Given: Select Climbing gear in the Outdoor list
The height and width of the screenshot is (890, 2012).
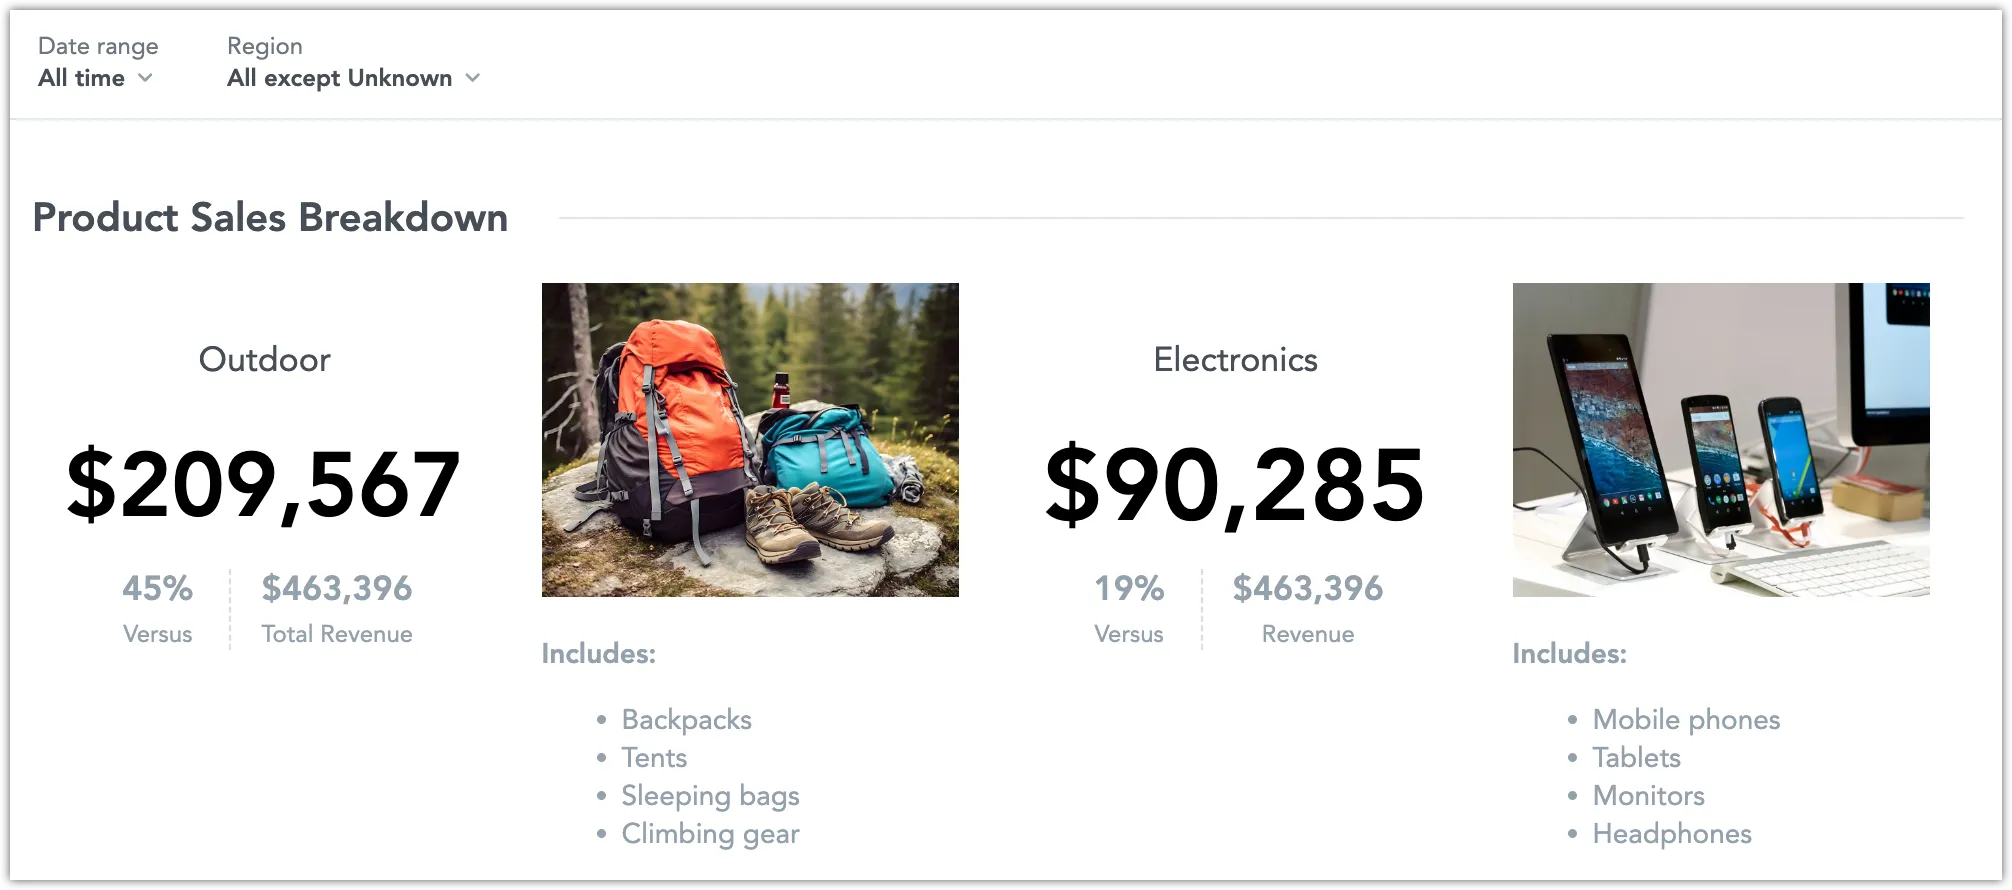Looking at the screenshot, I should click(x=710, y=833).
